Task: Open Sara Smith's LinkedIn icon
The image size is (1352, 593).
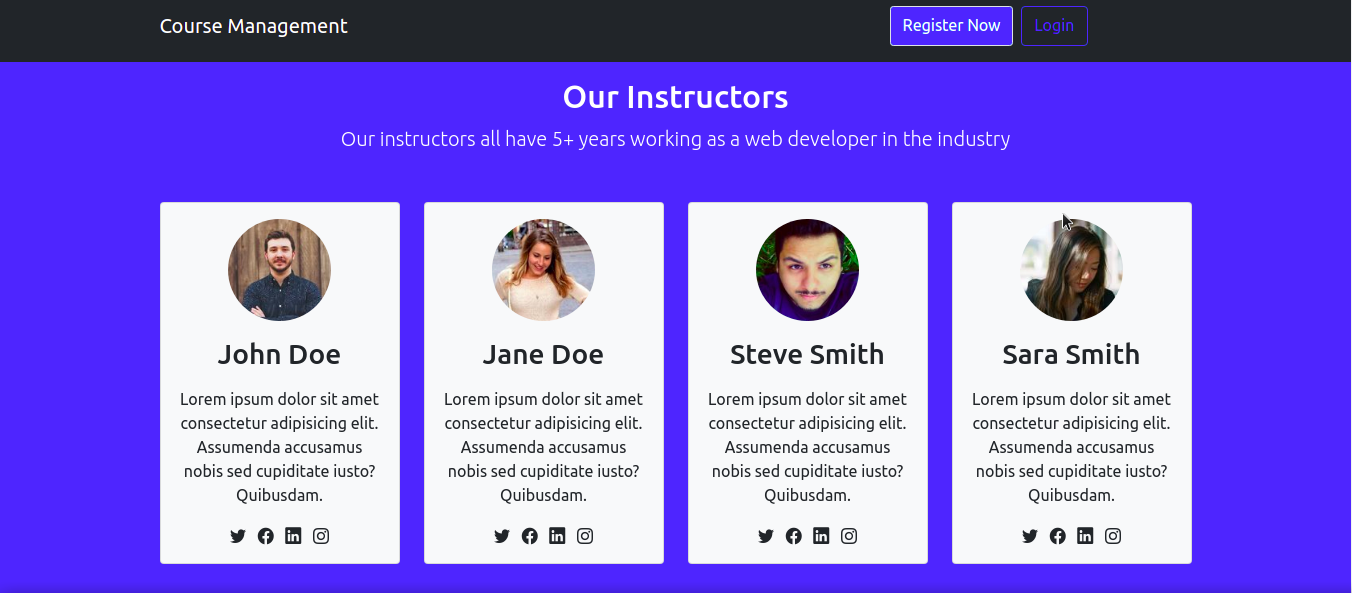Action: tap(1085, 536)
